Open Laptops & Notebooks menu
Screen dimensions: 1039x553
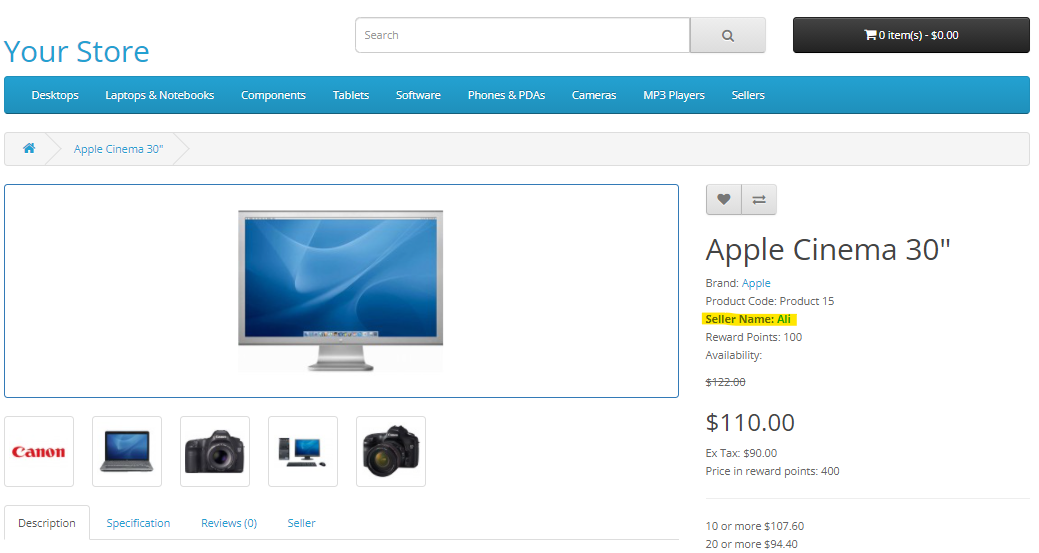coord(160,95)
